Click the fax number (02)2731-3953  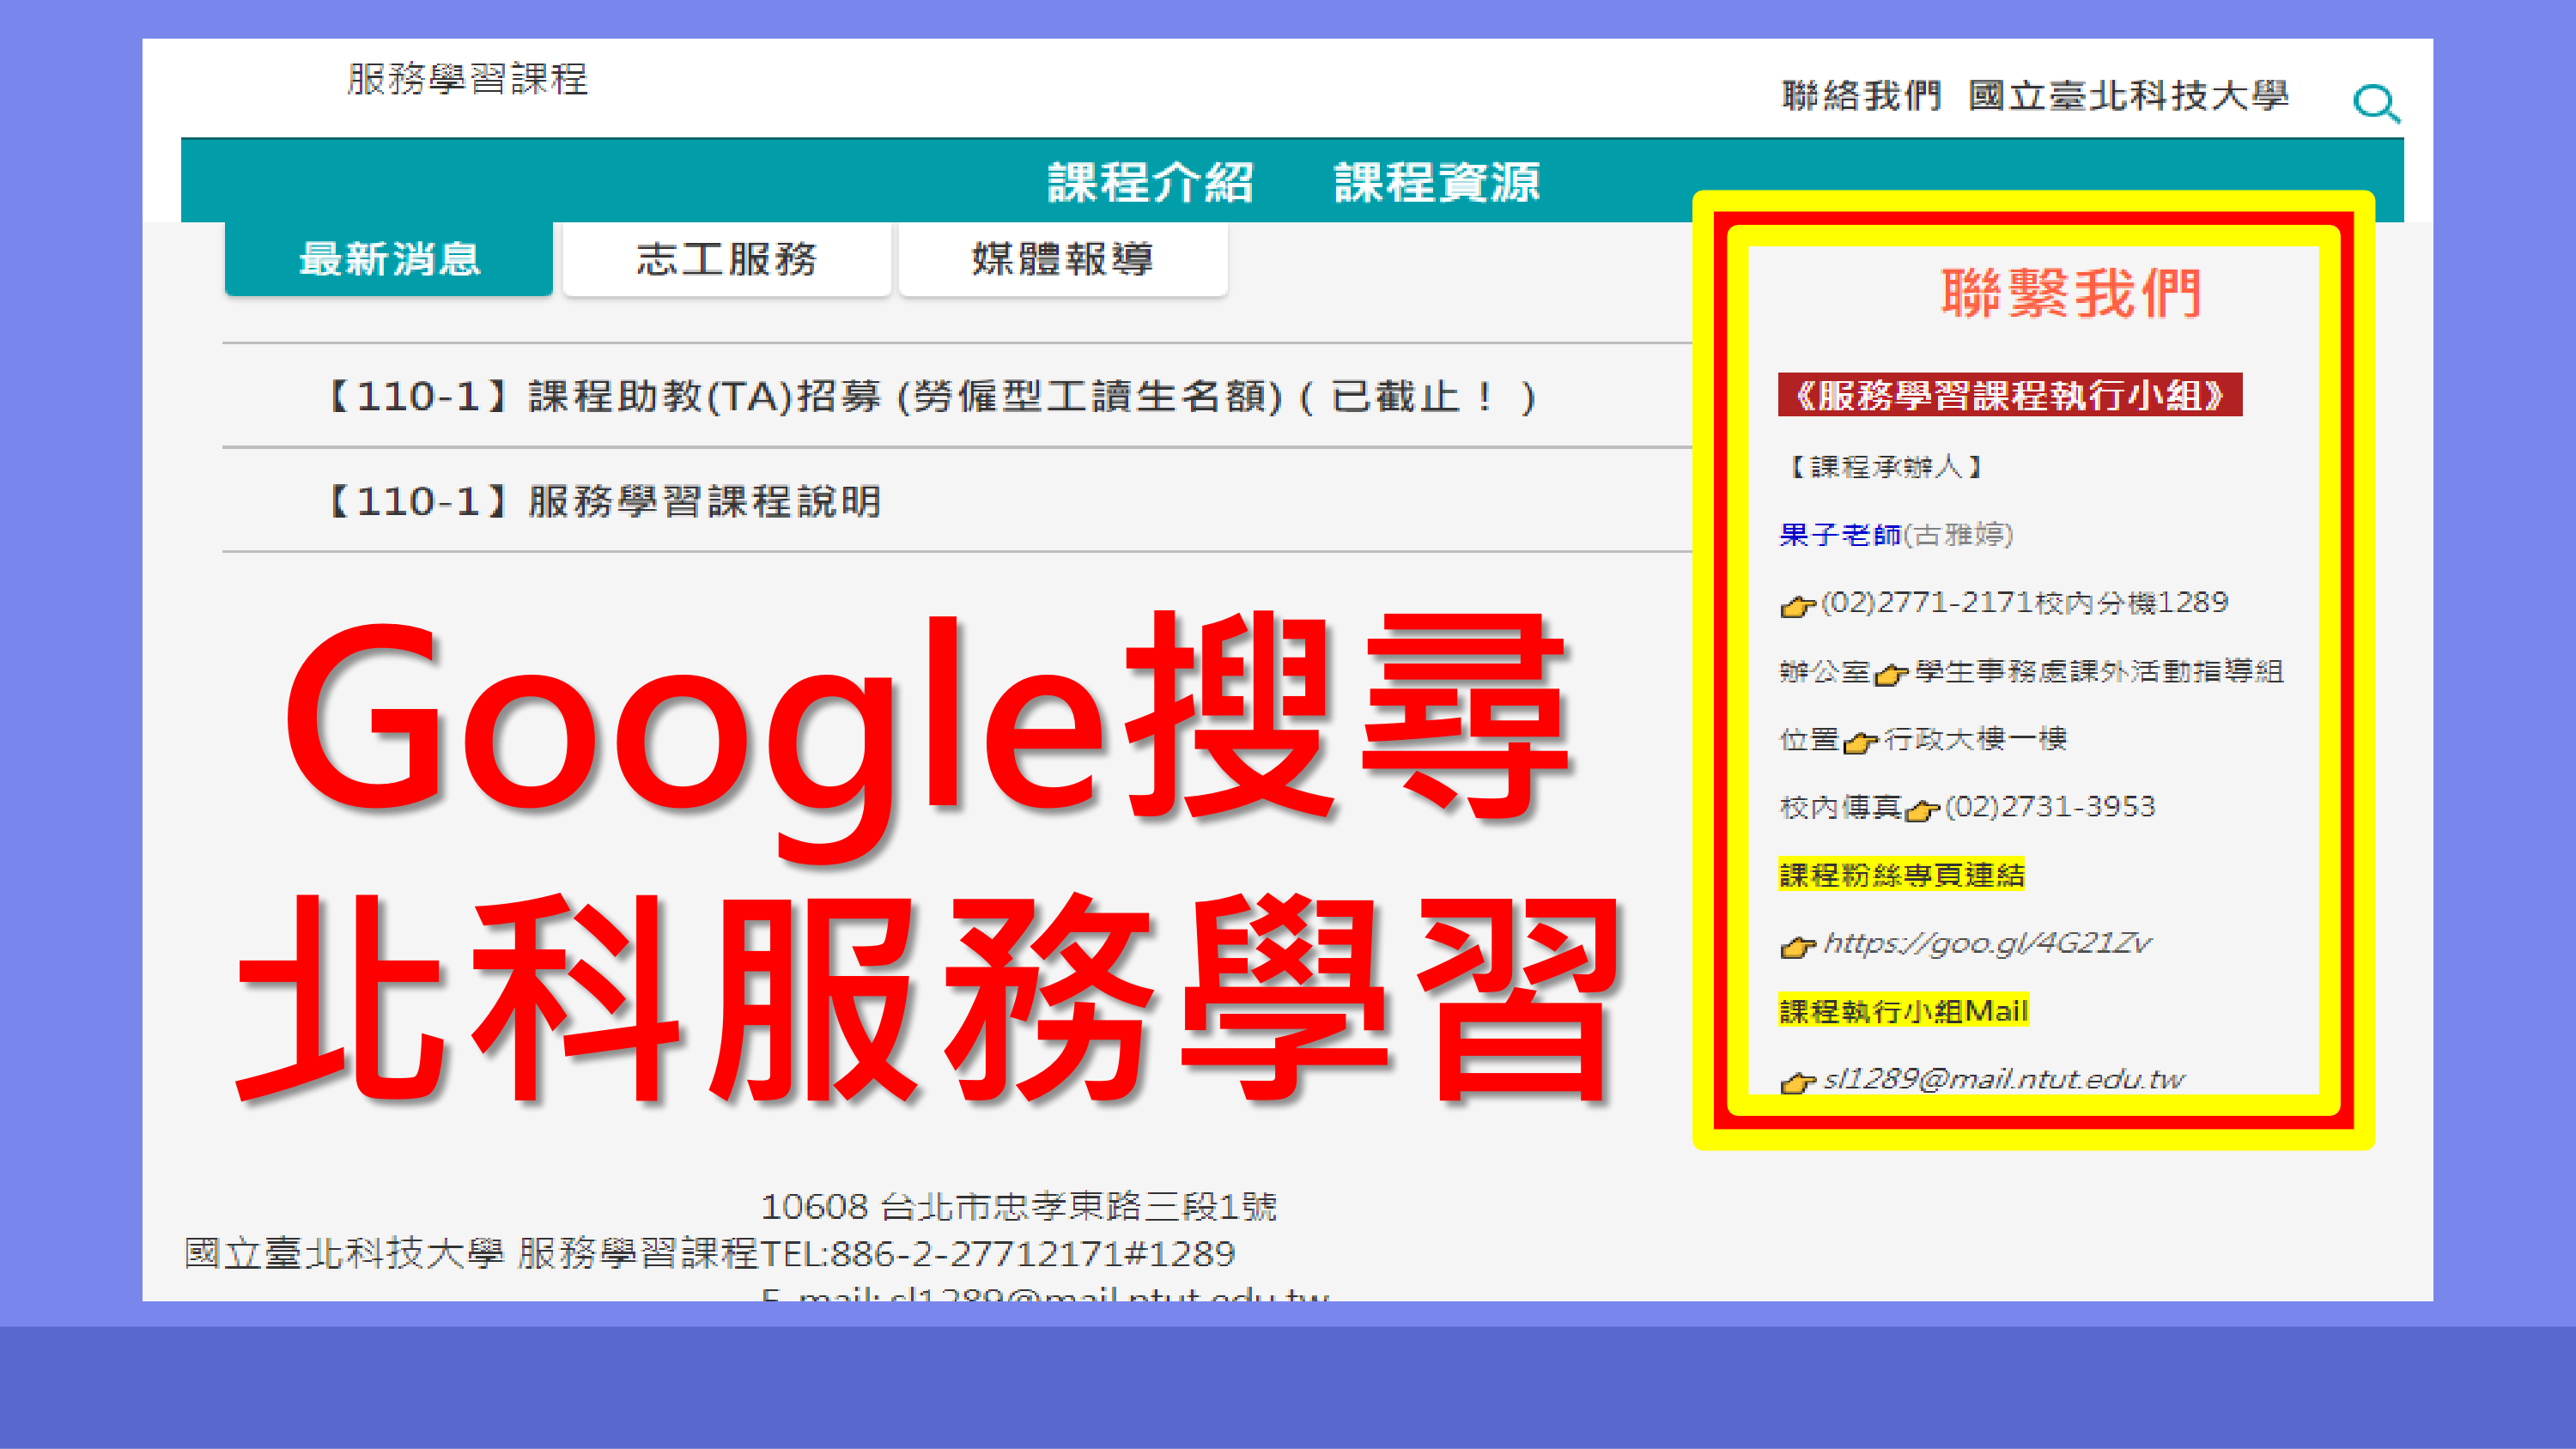(x=2050, y=807)
